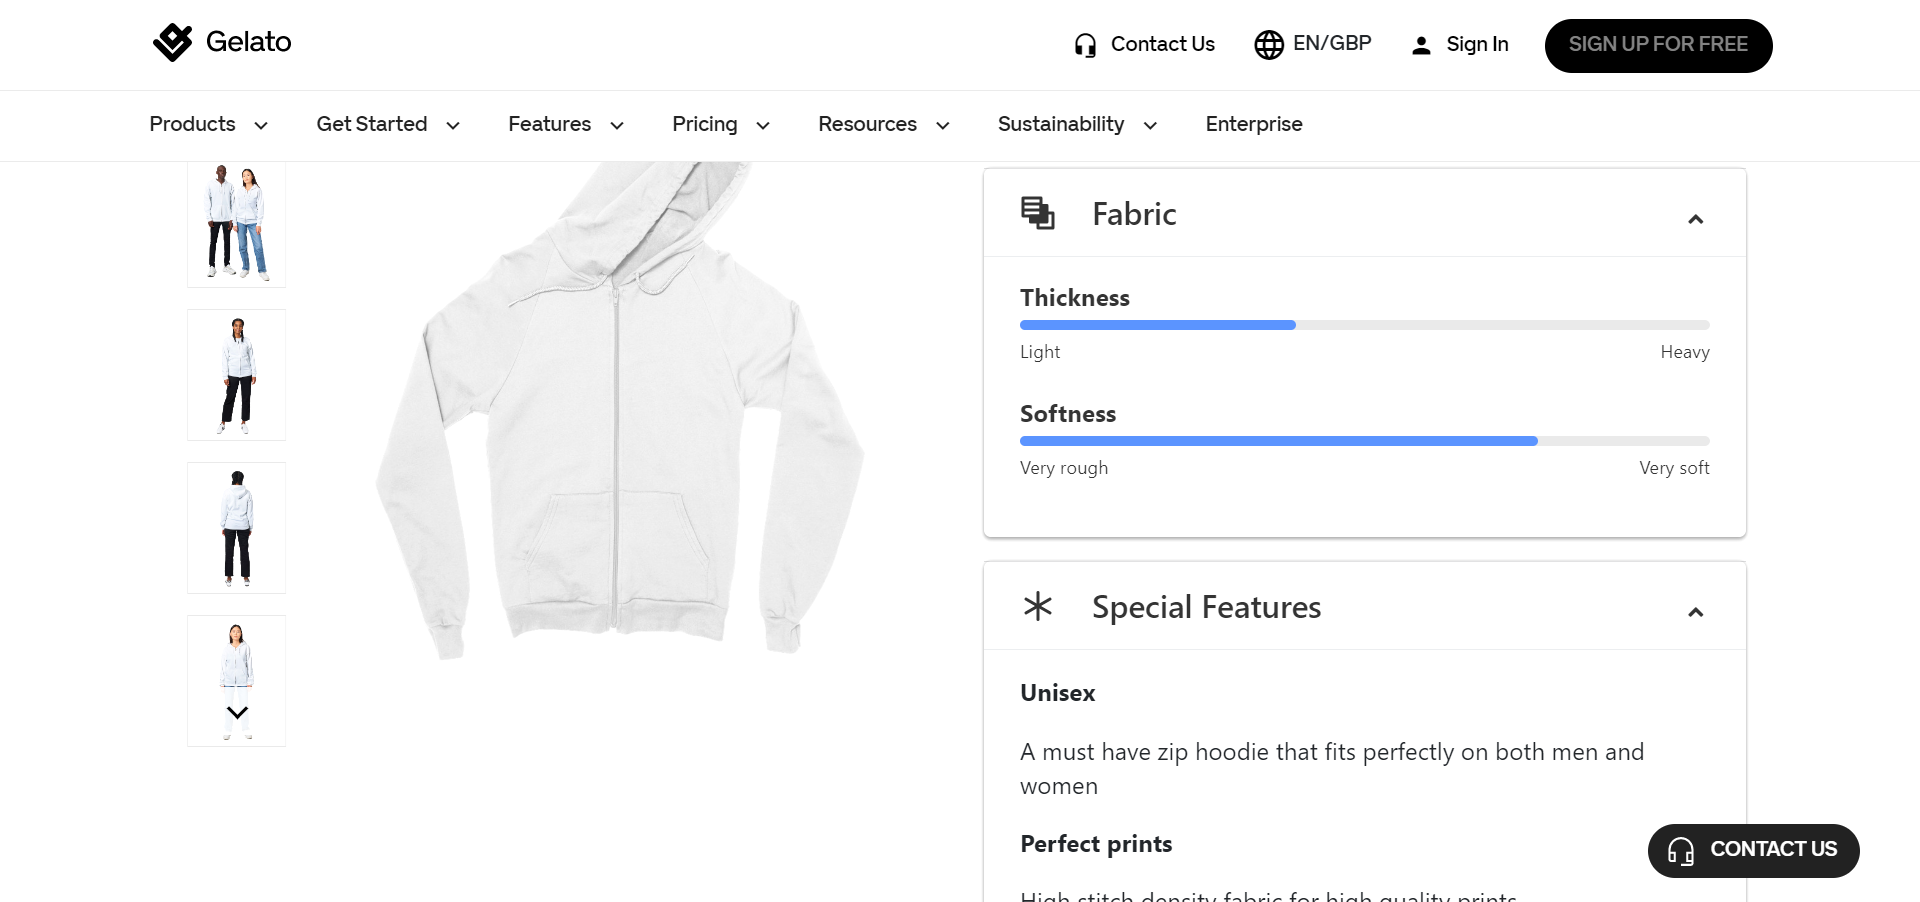Click the Sign In link
Image resolution: width=1920 pixels, height=902 pixels.
pos(1476,45)
